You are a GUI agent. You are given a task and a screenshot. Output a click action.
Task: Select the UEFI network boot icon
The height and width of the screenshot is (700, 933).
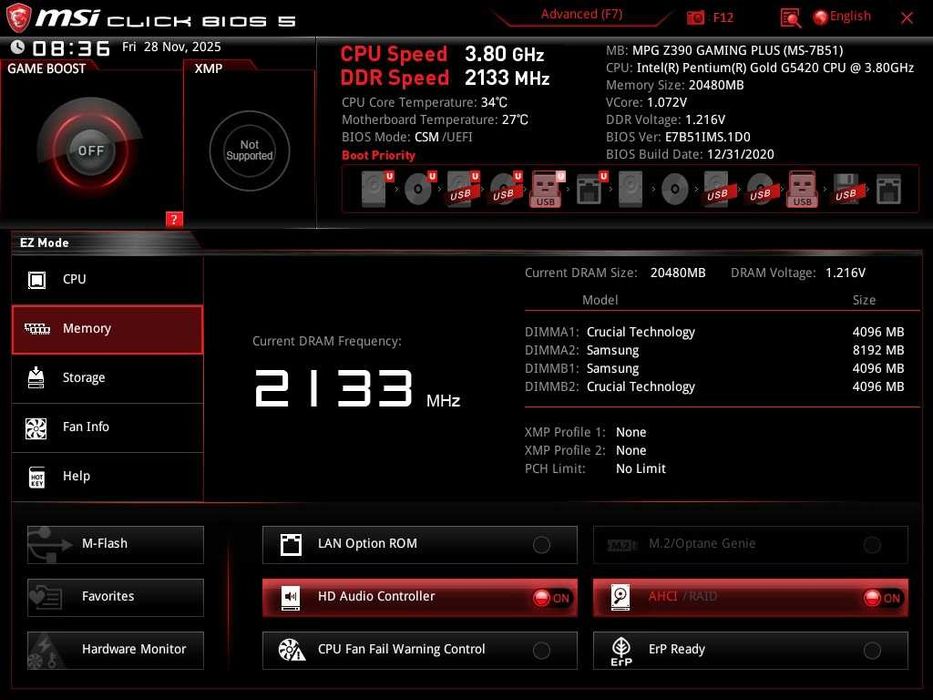coord(591,189)
